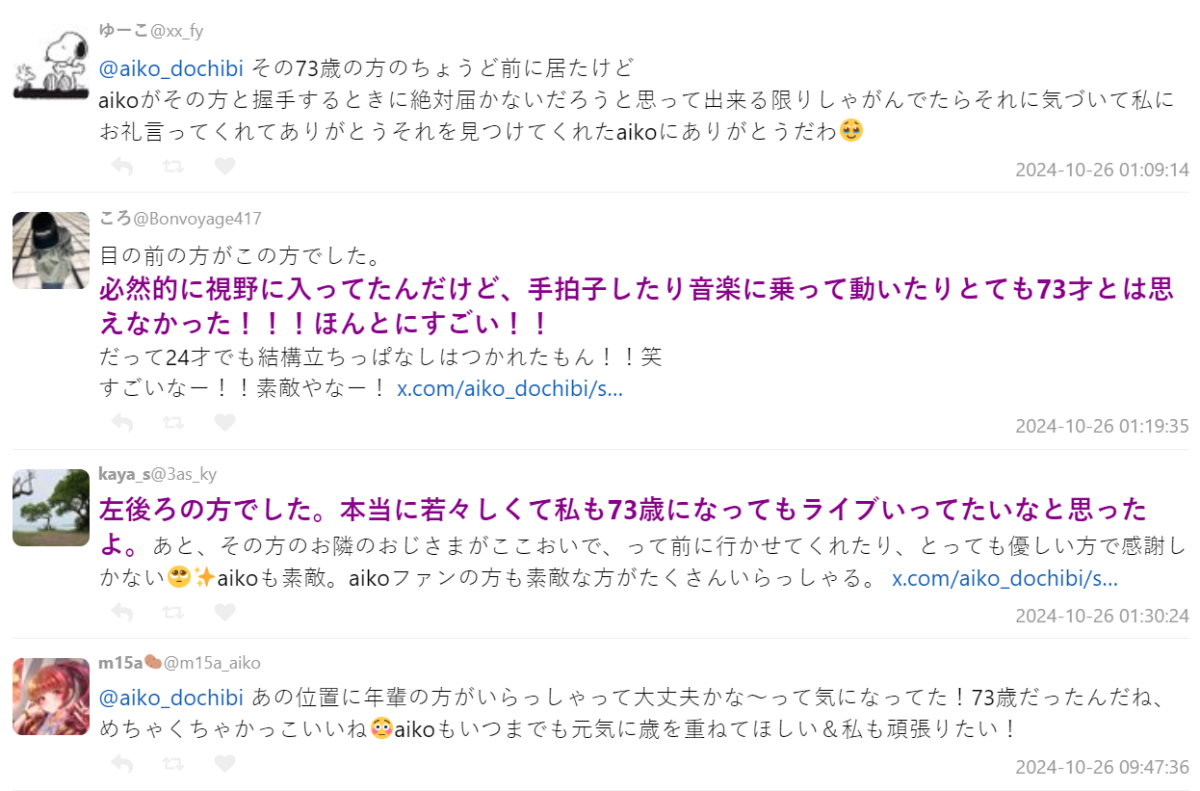The image size is (1200, 791).
Task: Open timestamp 2024-10-26 01:19:35
Action: tap(1101, 426)
